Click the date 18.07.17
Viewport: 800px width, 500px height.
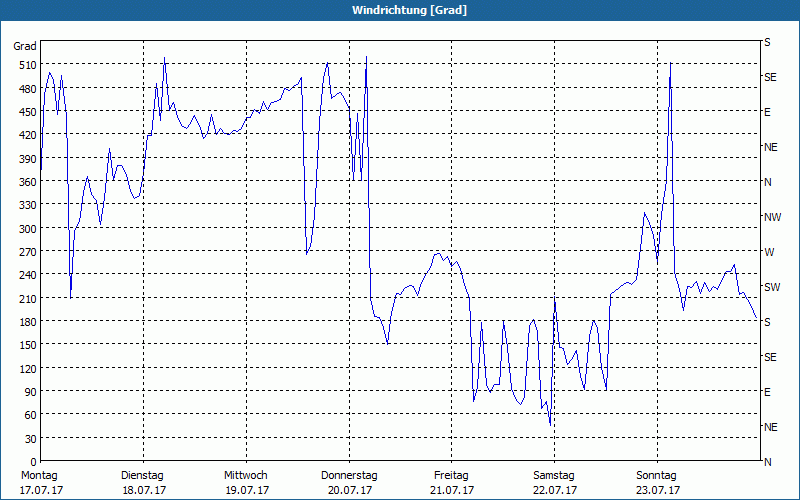144,491
